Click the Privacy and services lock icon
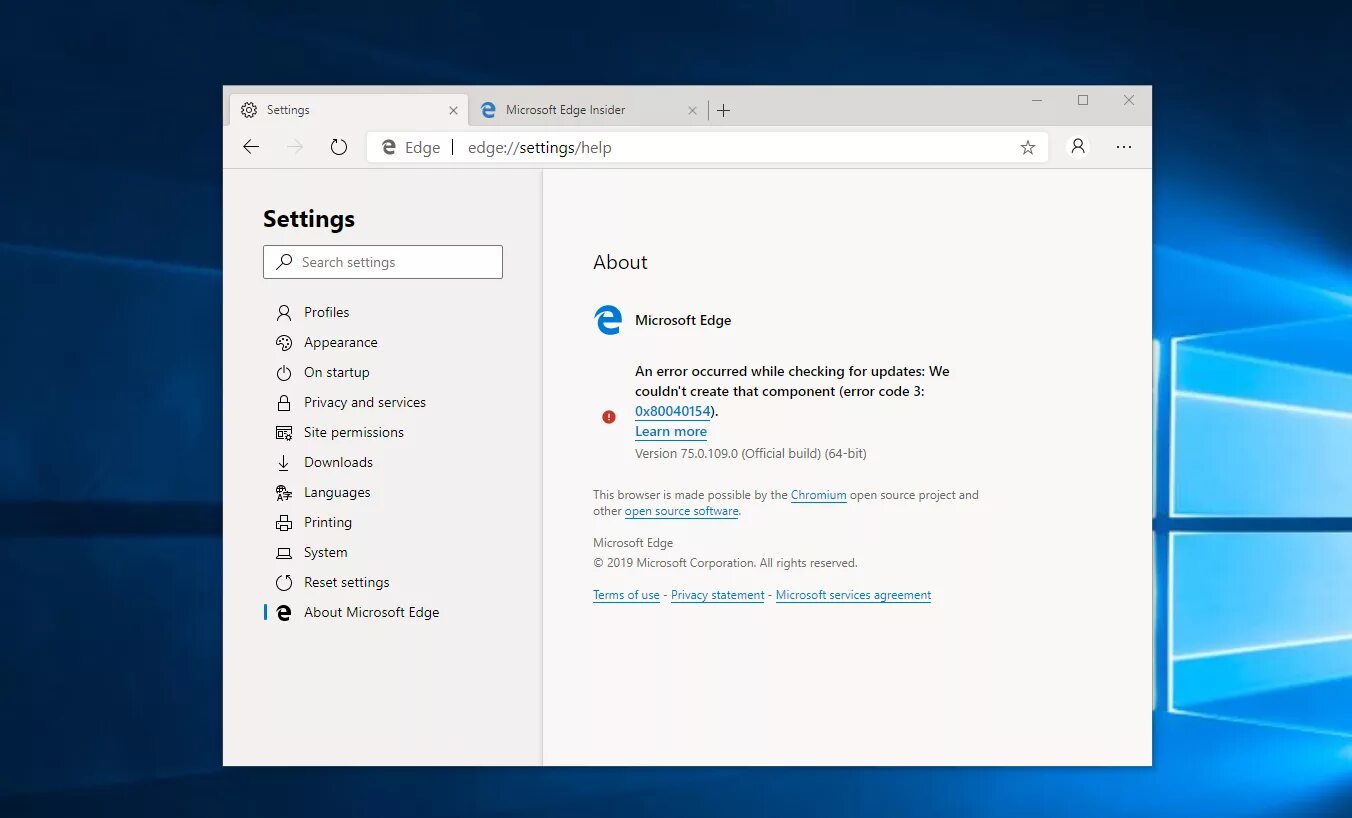This screenshot has height=818, width=1352. 284,402
